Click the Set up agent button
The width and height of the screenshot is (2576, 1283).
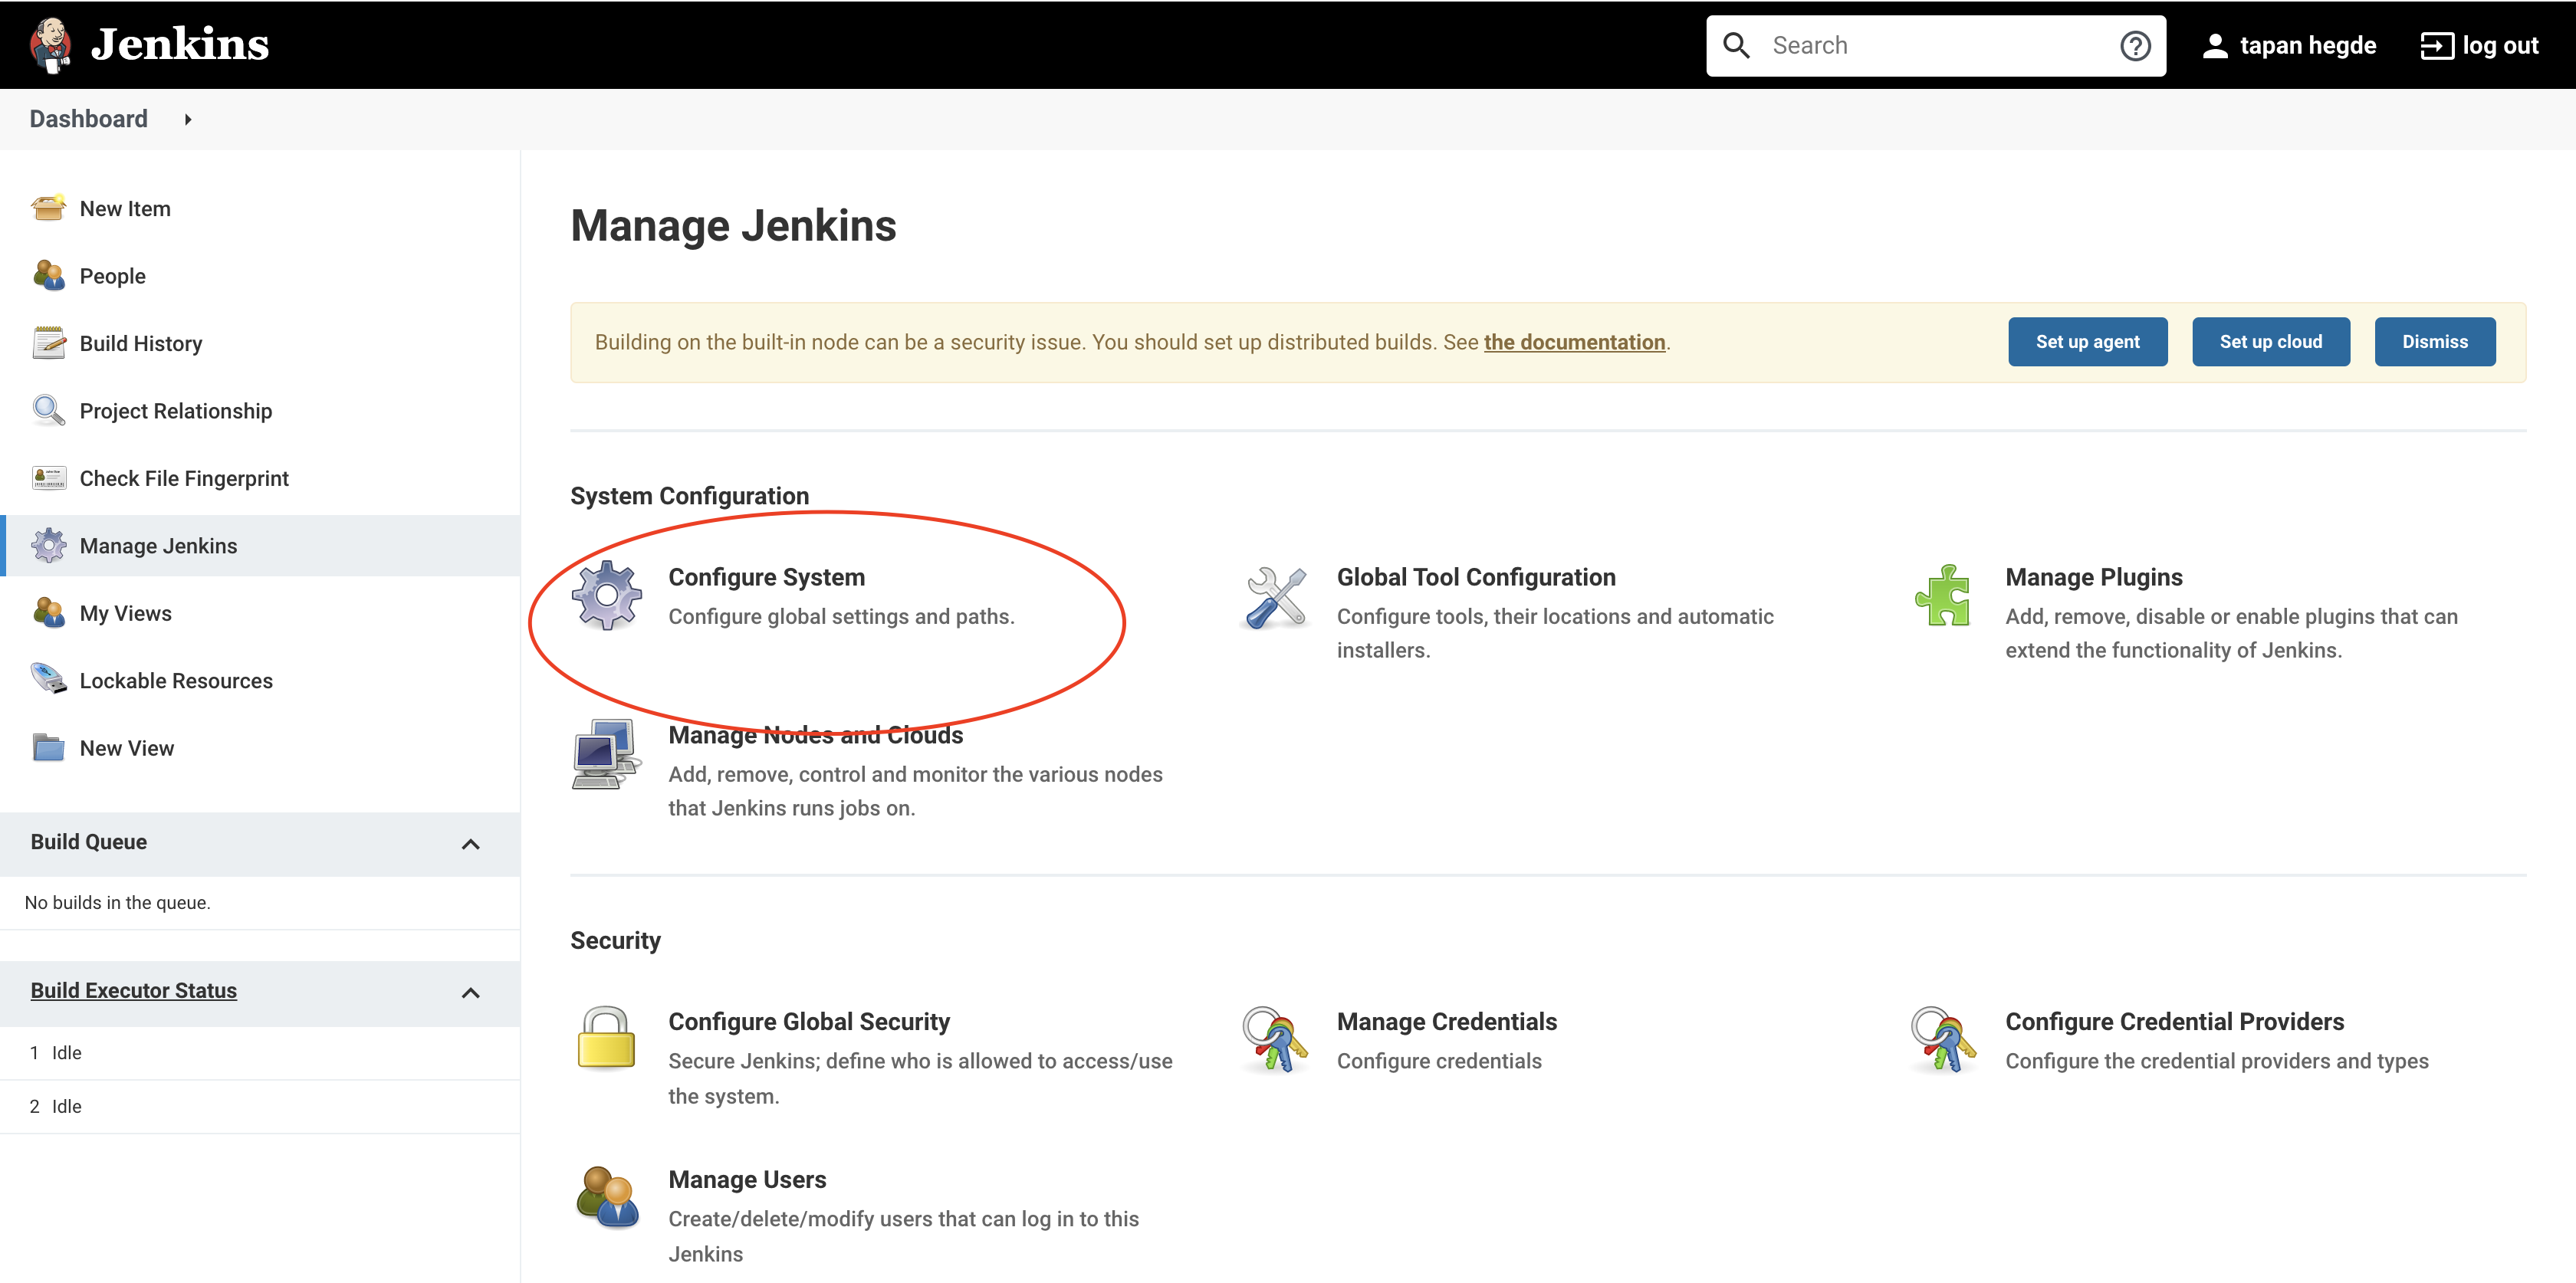[x=2087, y=342]
